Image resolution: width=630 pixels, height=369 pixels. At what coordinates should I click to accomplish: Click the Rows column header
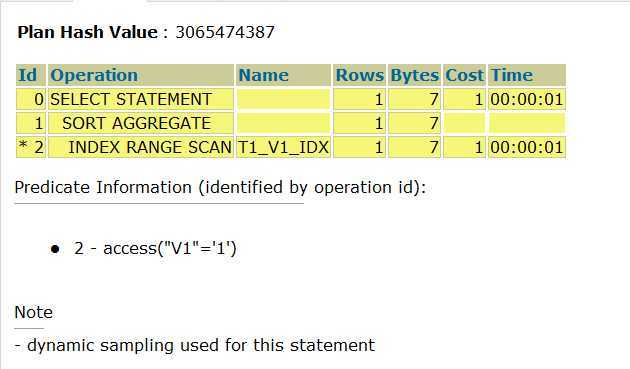pos(360,75)
